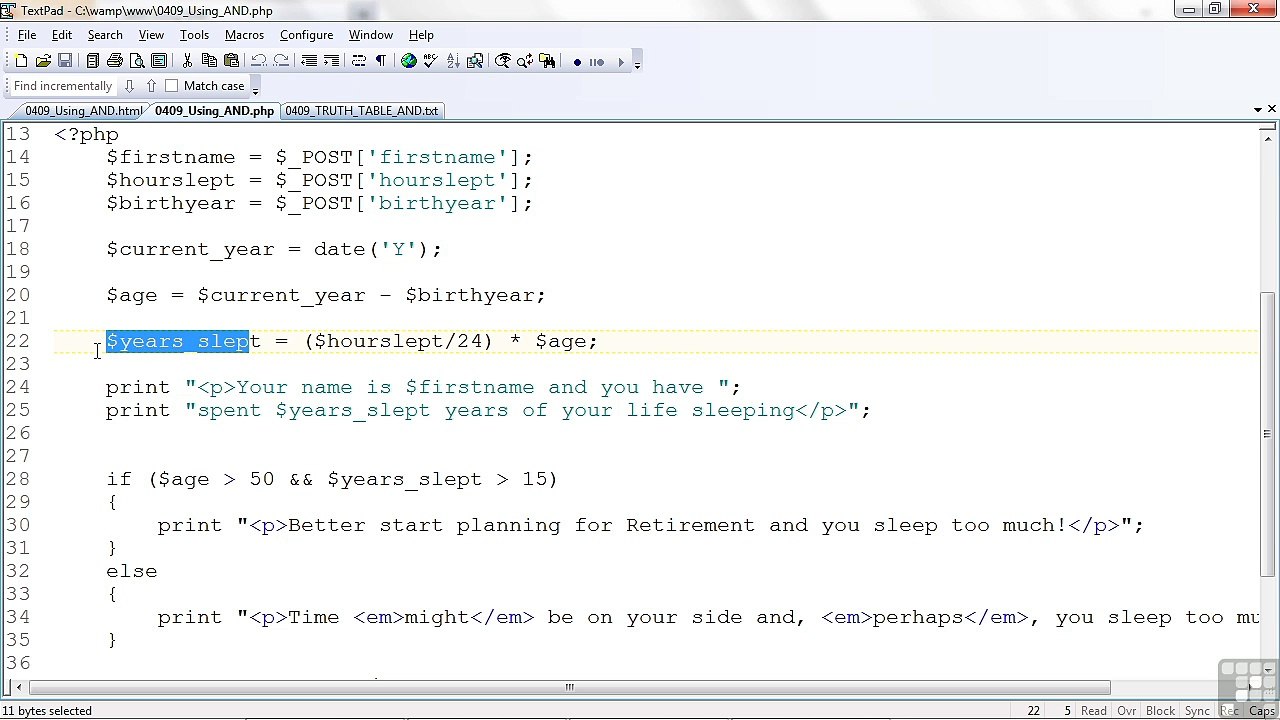Show paragraph marks with the pilcrow icon
Screen dimensions: 1280x720
click(381, 61)
